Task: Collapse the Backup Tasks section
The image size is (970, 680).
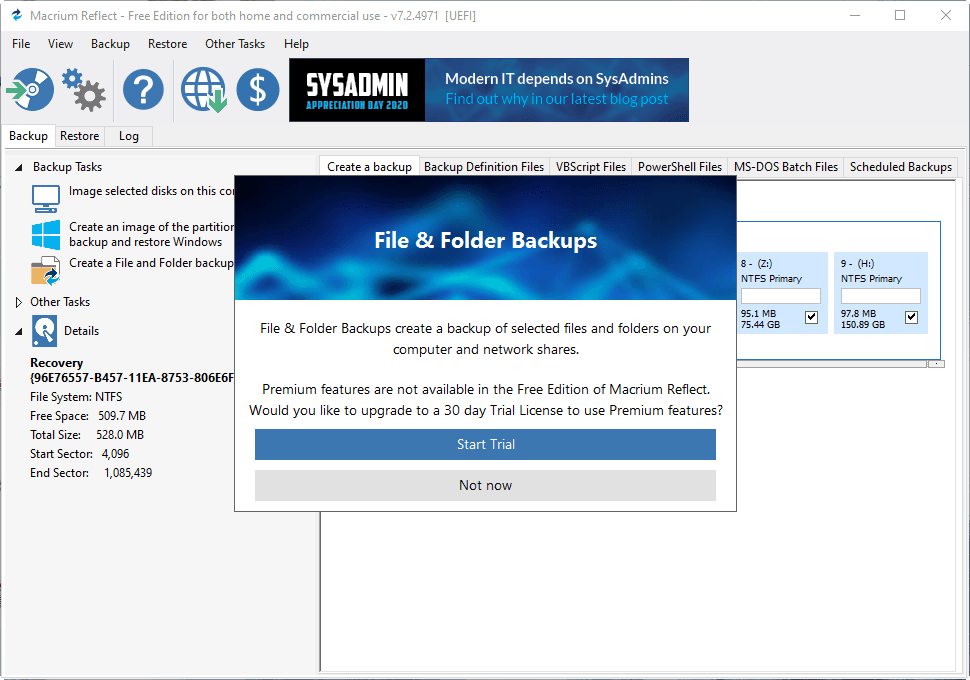Action: tap(19, 167)
